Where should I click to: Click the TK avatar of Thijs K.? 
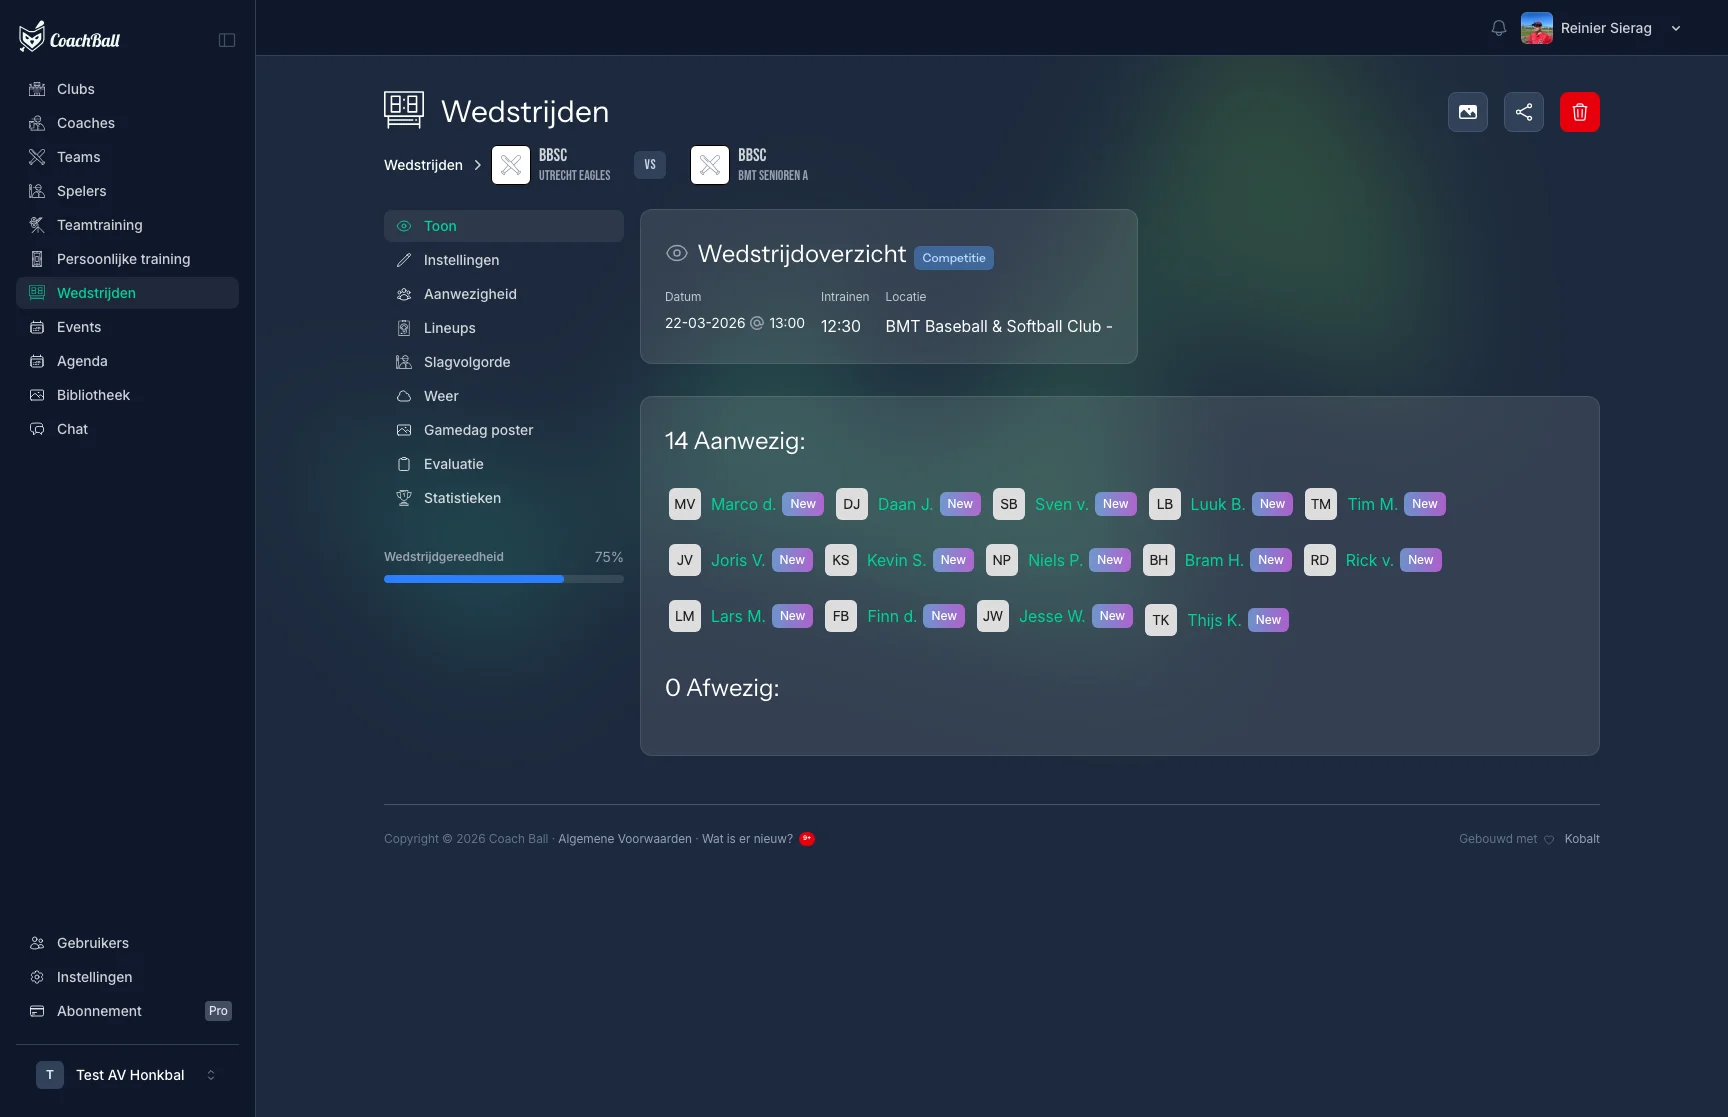point(1160,620)
